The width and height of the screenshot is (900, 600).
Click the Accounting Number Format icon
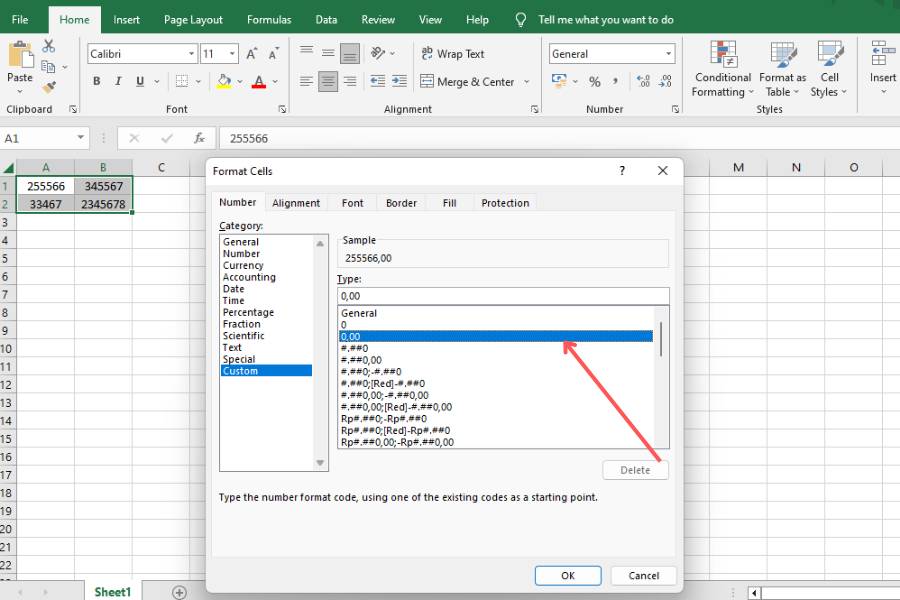(x=558, y=80)
